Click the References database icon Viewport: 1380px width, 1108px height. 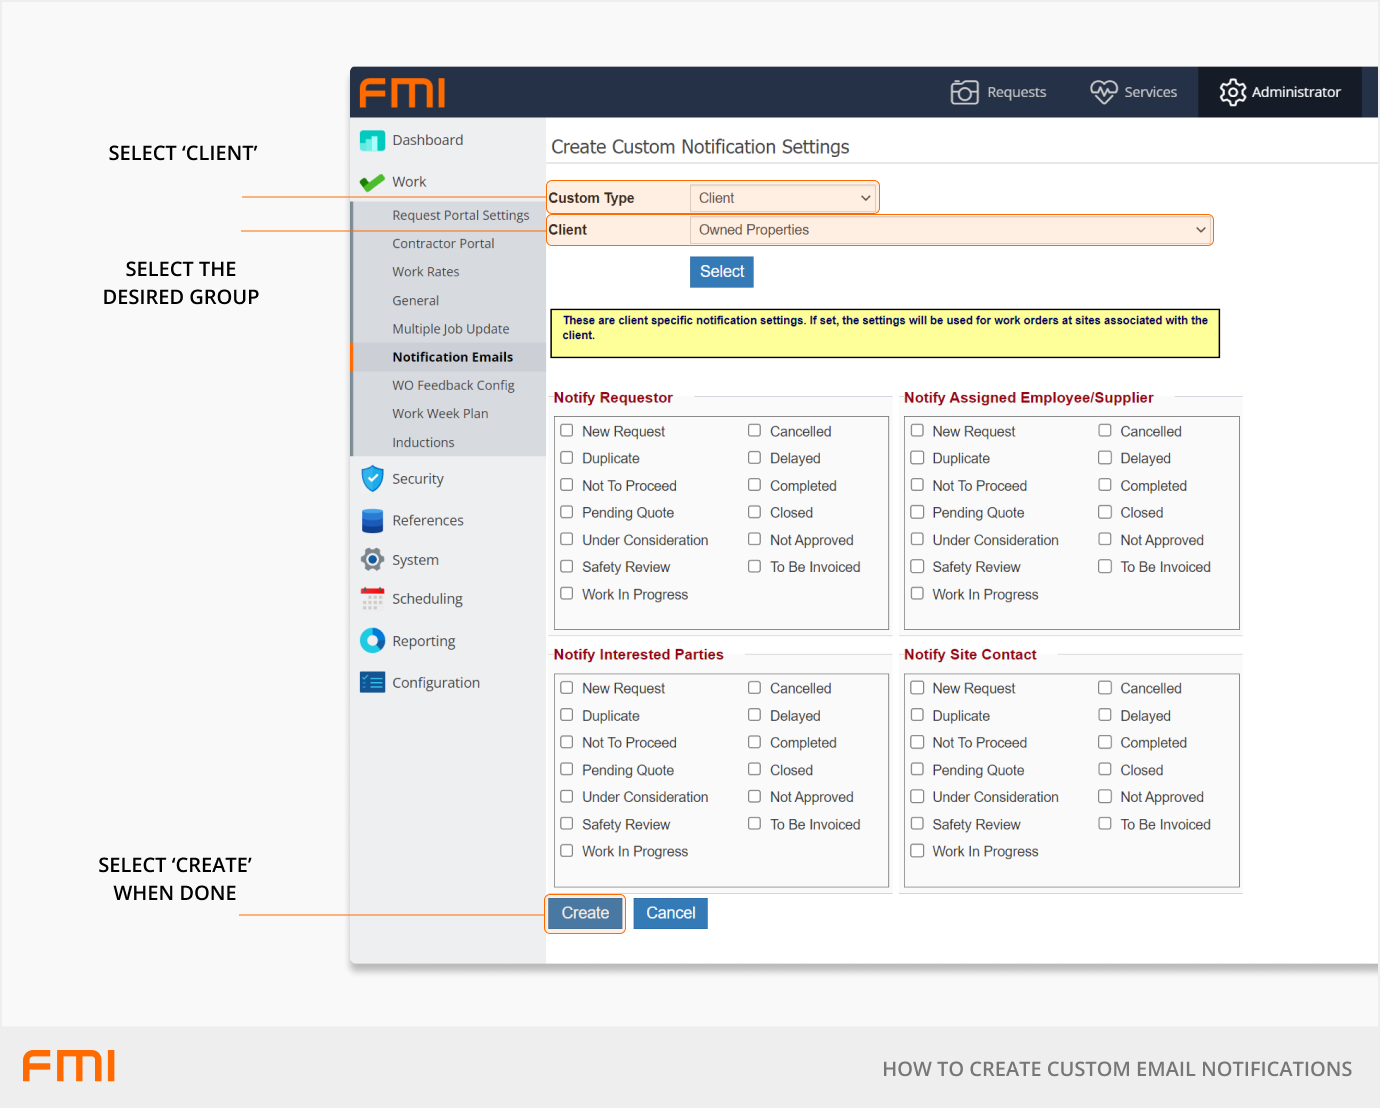tap(372, 521)
